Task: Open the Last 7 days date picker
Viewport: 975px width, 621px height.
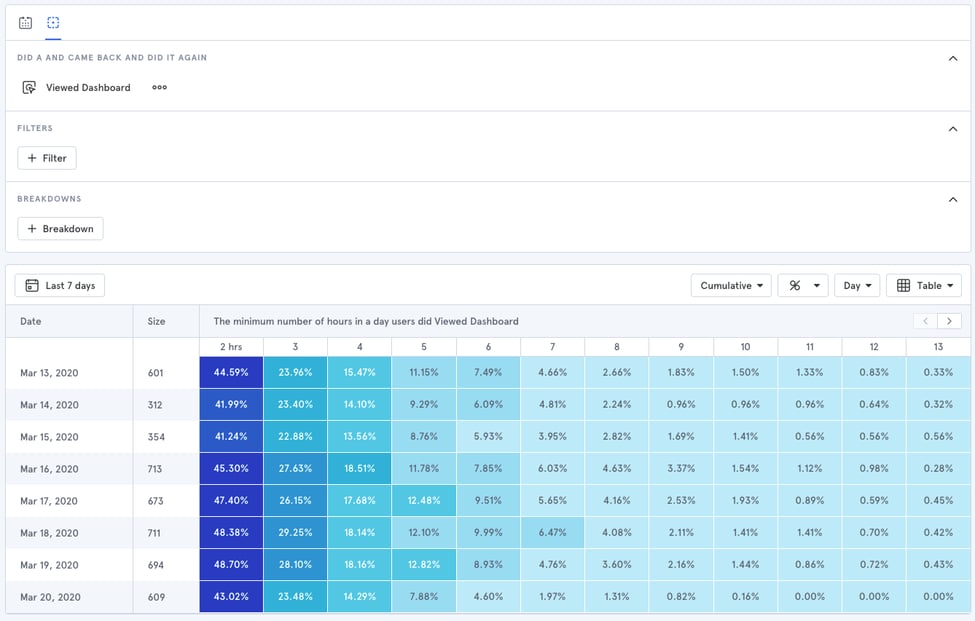Action: pos(59,285)
